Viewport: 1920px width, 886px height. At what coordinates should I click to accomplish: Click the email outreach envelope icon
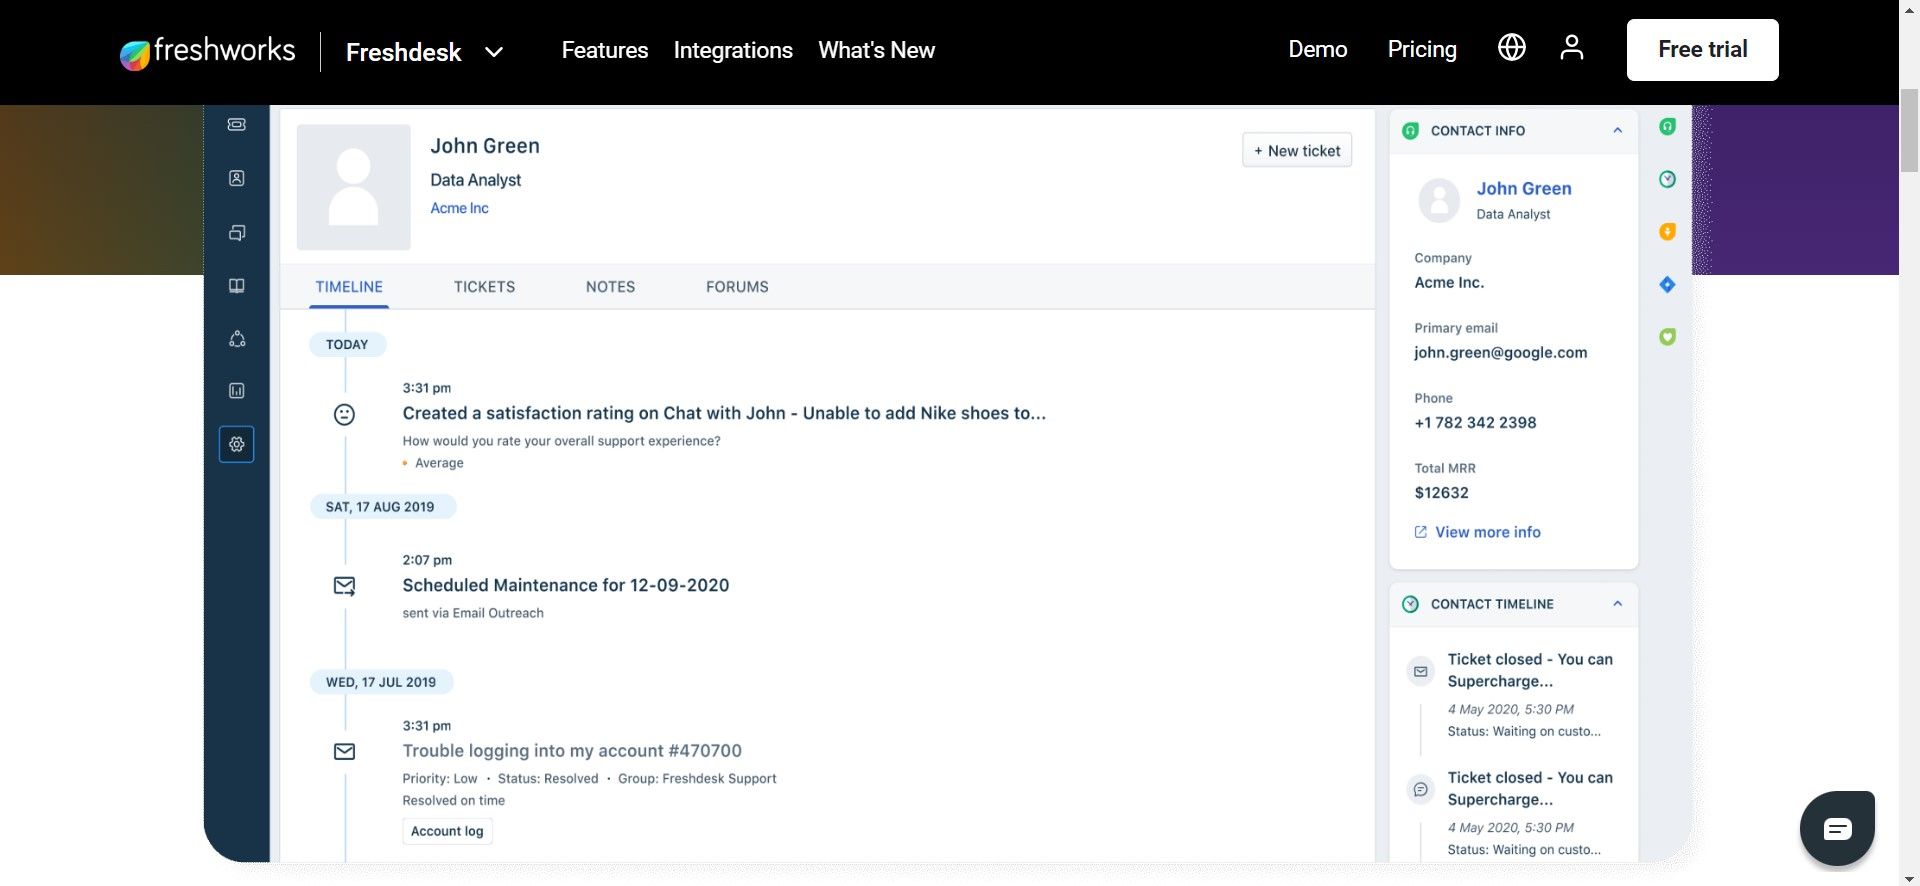click(344, 586)
